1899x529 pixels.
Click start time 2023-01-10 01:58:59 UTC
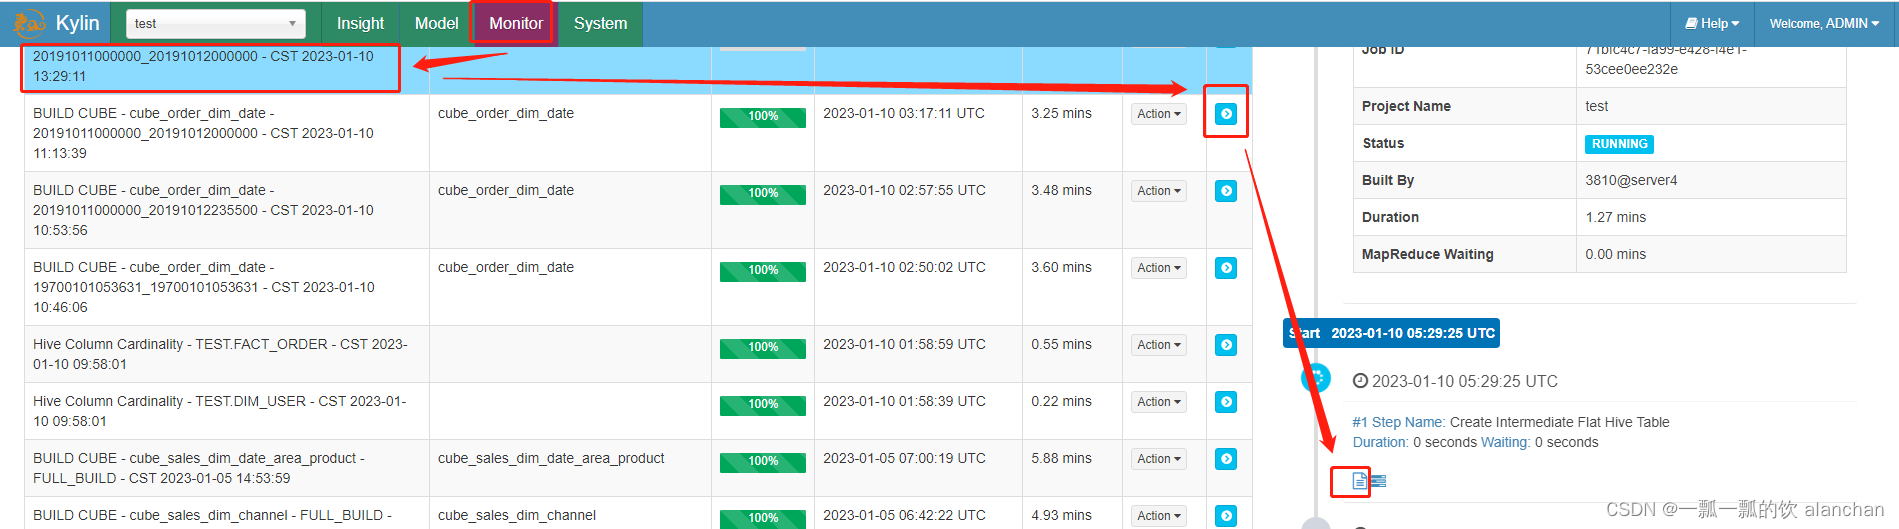point(904,344)
